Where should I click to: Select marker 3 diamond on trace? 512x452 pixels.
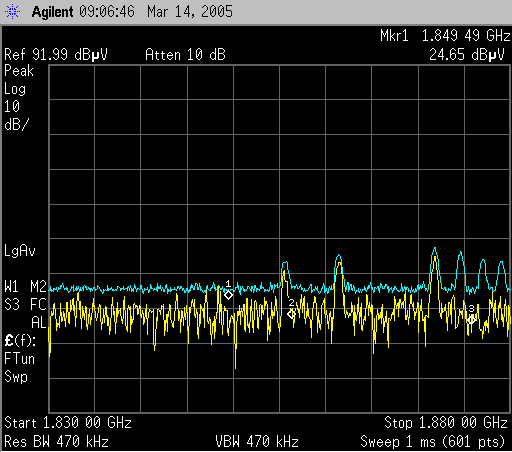(x=471, y=320)
